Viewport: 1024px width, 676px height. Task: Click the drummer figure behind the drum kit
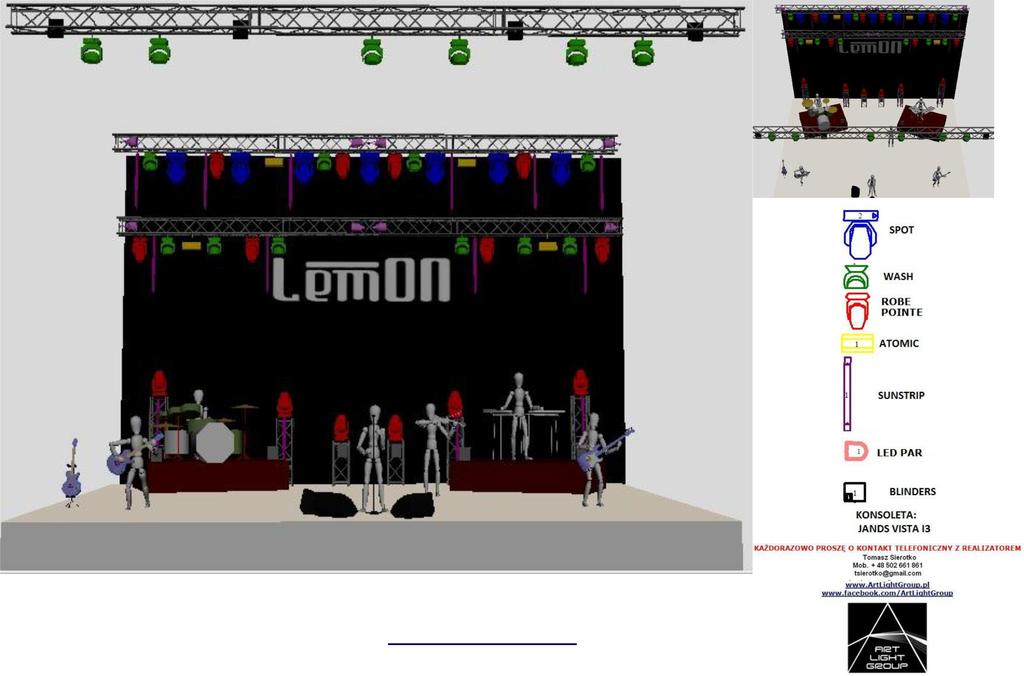(198, 404)
